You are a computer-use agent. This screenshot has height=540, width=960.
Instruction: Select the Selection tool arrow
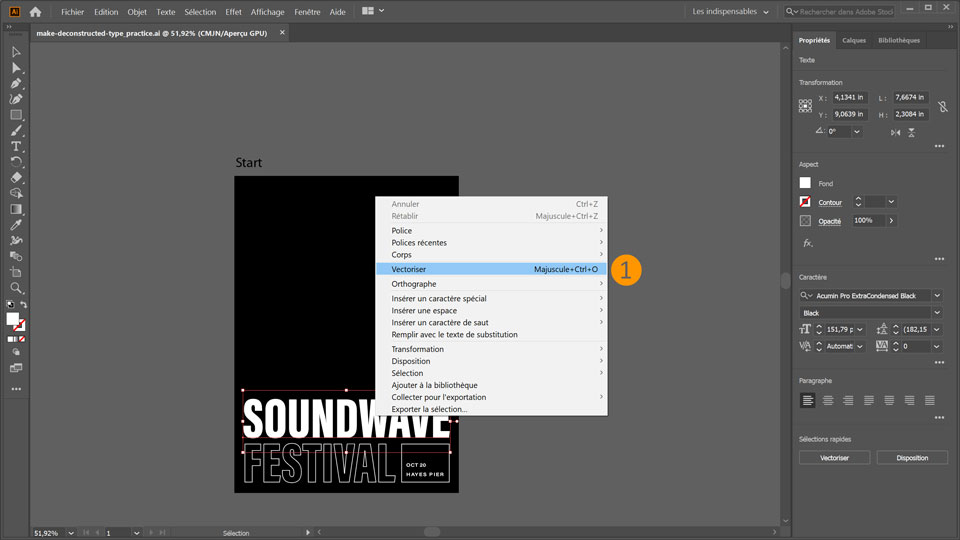(x=16, y=52)
